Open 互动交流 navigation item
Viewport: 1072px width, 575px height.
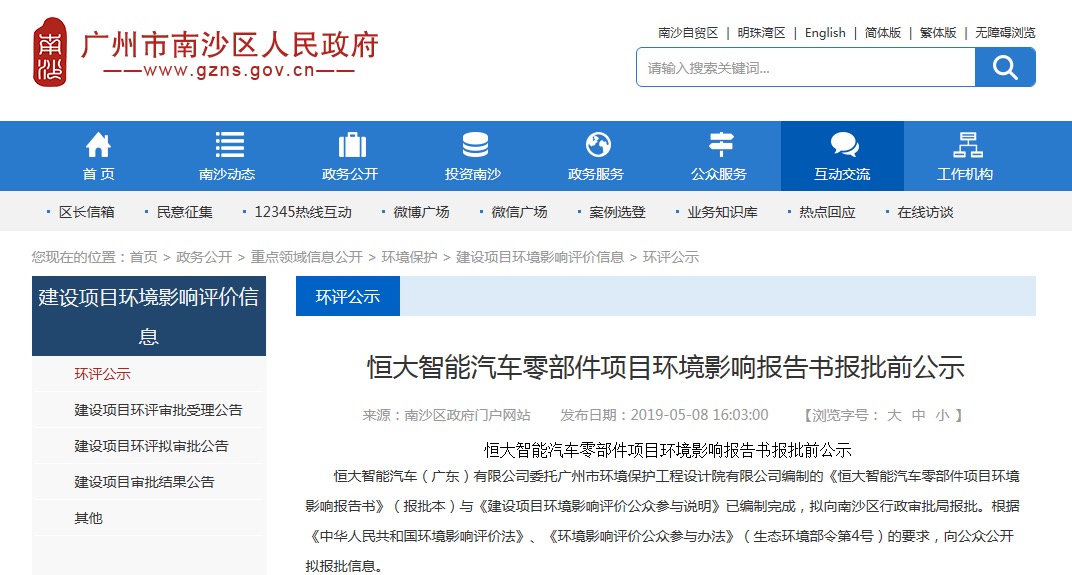click(842, 174)
